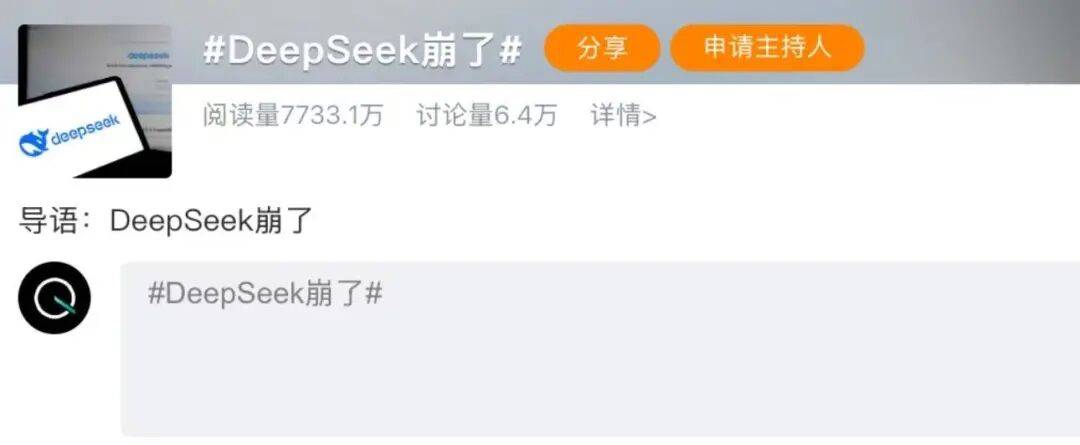Click the green clock hand in avatar
Screen dimensions: 1080x445
(65, 304)
